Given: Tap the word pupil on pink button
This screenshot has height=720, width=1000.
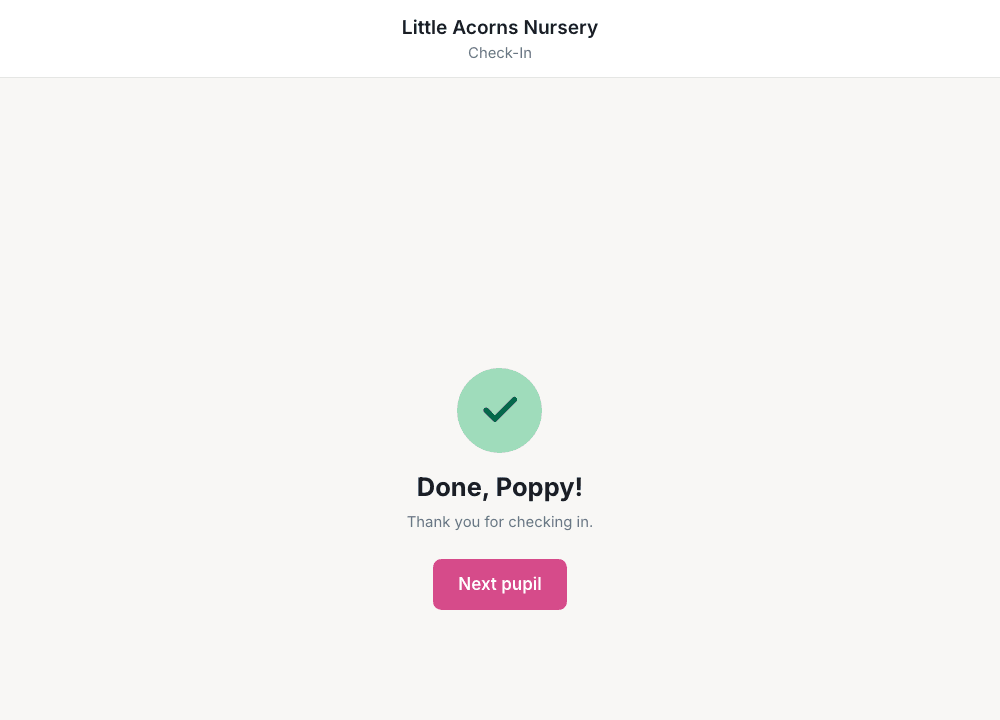Looking at the screenshot, I should 521,585.
